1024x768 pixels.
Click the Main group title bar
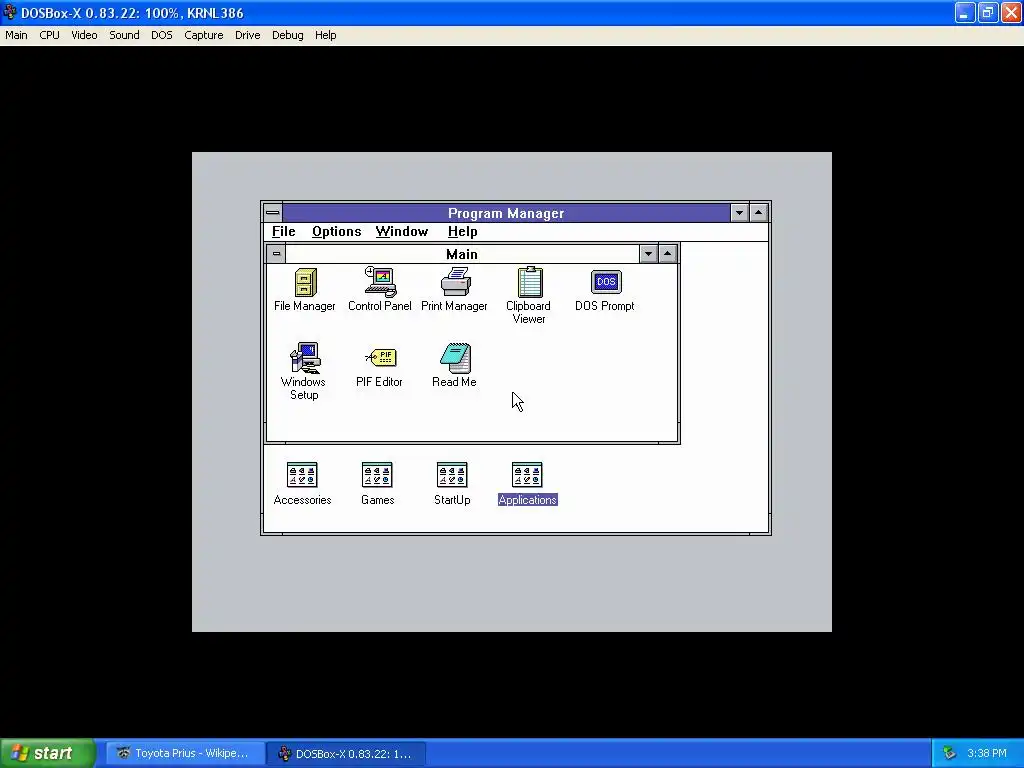(462, 254)
